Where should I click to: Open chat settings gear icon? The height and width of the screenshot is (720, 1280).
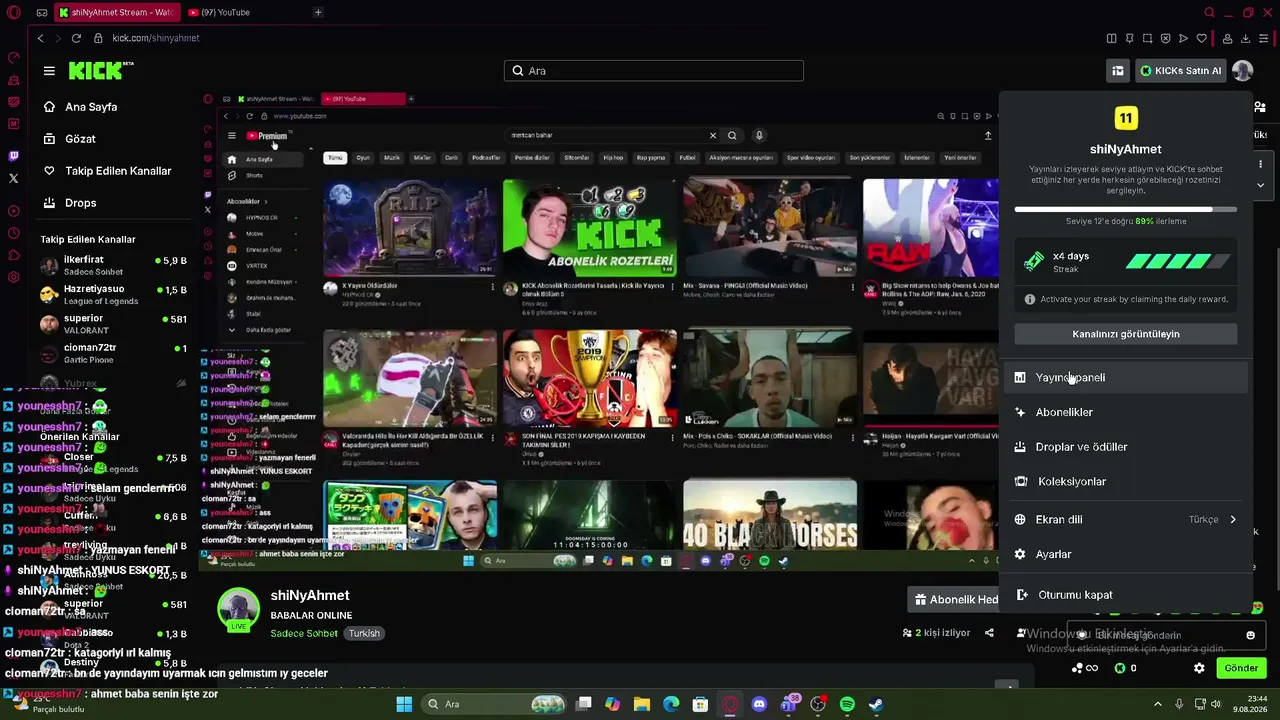click(1199, 668)
